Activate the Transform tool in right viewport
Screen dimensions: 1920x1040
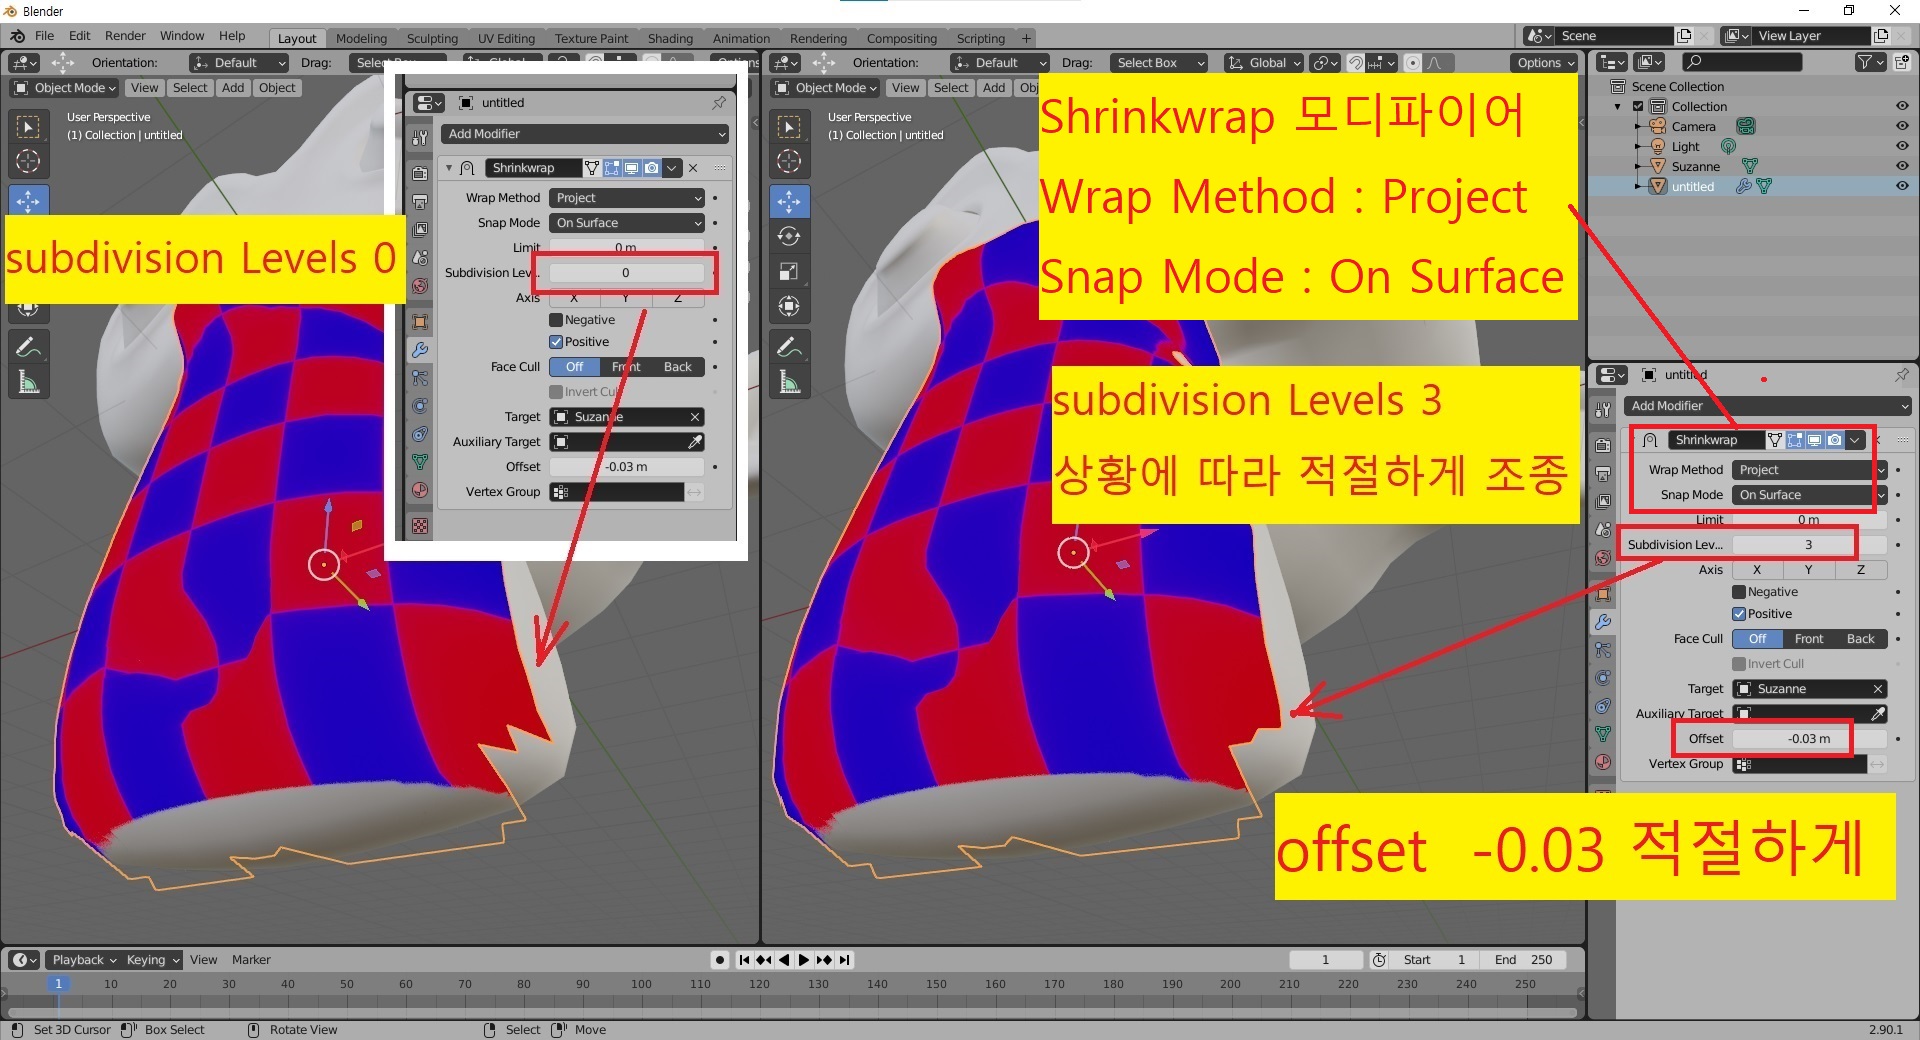click(x=789, y=306)
